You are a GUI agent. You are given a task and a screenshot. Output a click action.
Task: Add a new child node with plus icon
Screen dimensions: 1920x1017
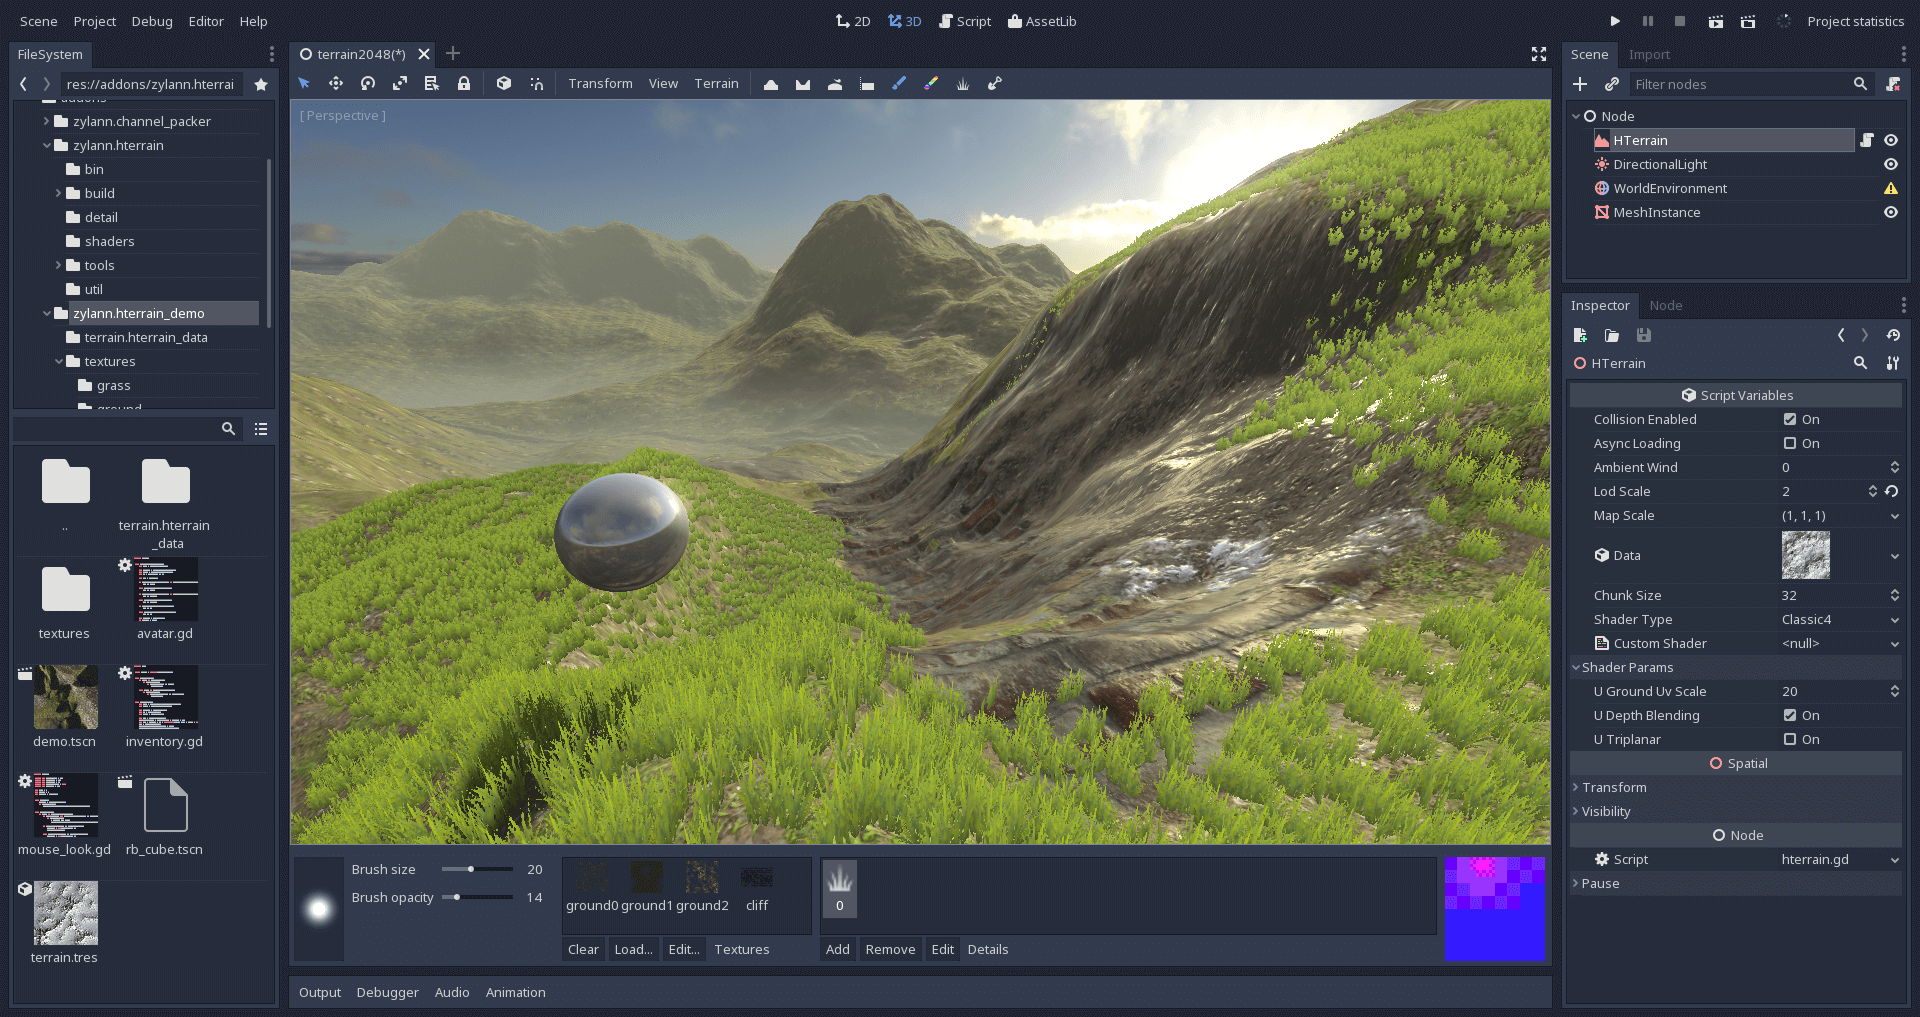tap(1580, 84)
